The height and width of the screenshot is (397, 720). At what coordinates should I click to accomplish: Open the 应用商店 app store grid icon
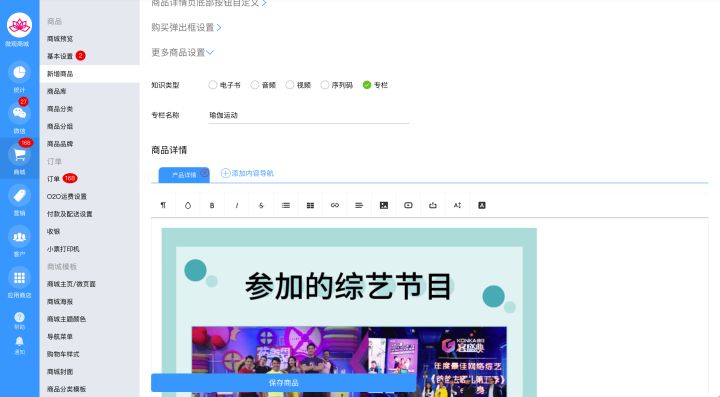pos(19,278)
